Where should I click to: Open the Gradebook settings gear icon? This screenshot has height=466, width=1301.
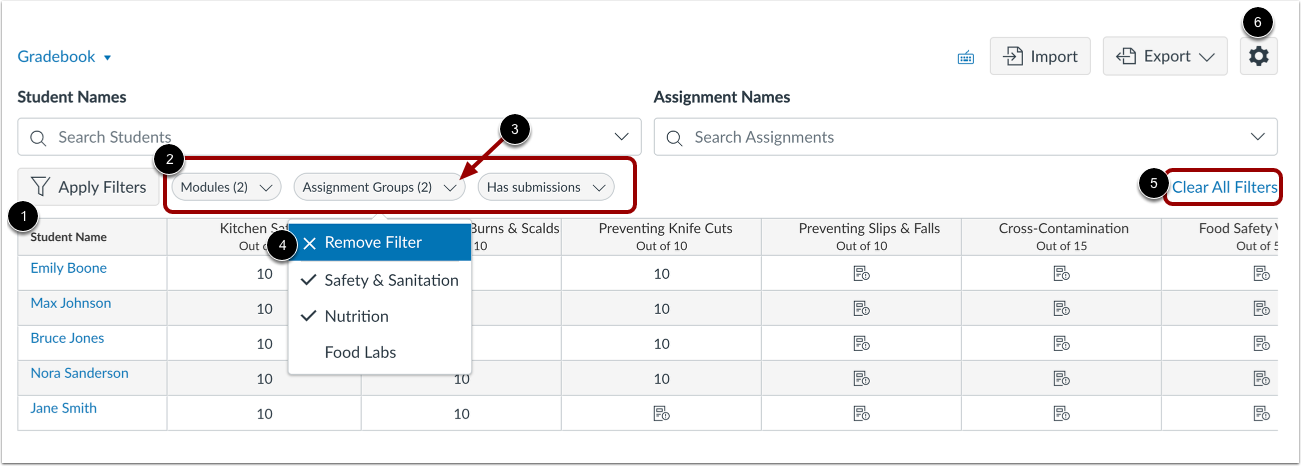point(1258,57)
